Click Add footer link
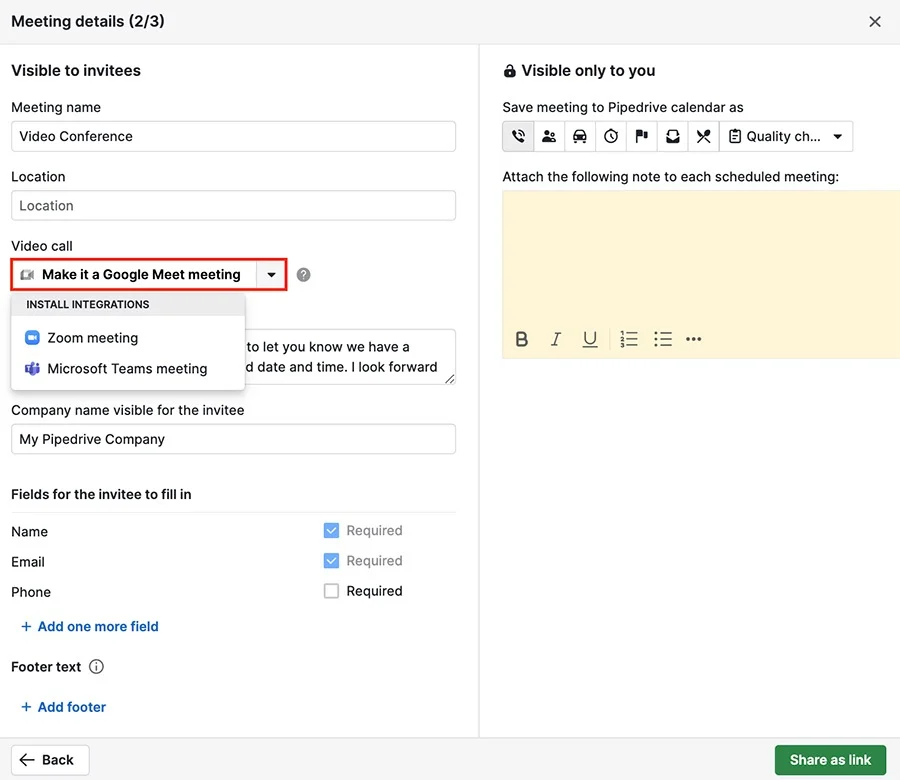900x780 pixels. click(63, 707)
